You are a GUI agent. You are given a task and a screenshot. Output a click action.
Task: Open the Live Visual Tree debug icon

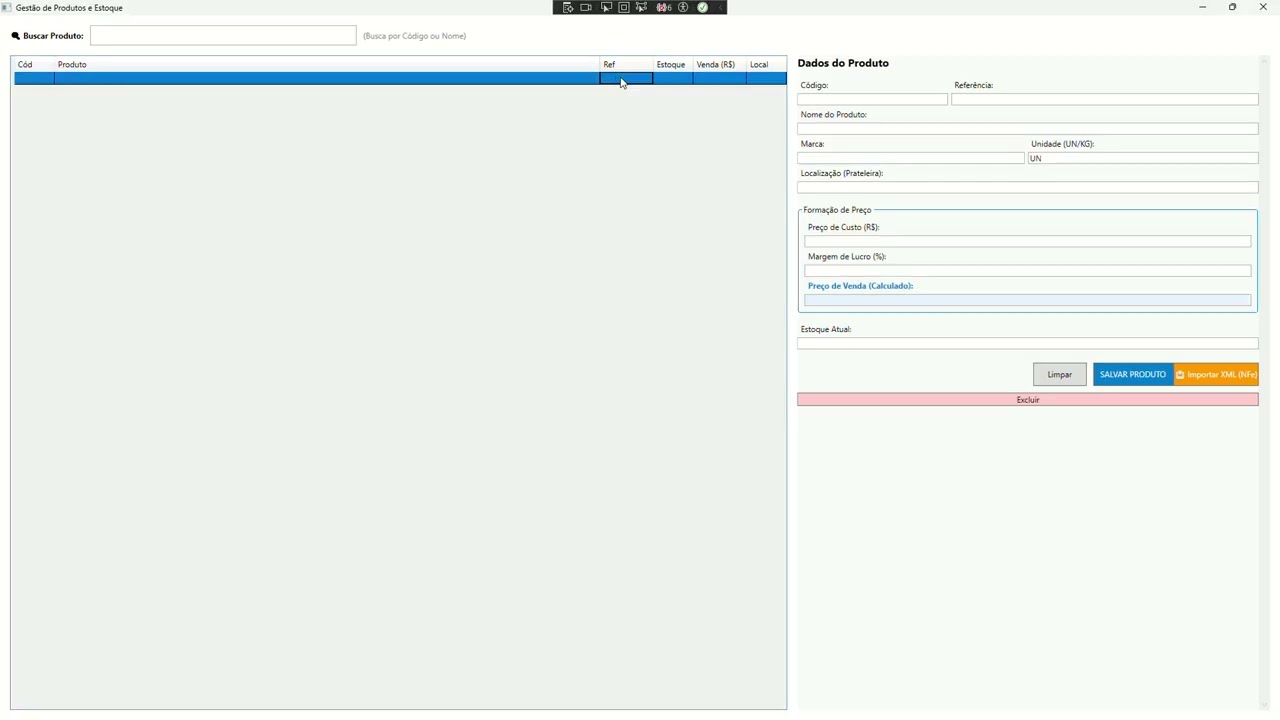(568, 7)
